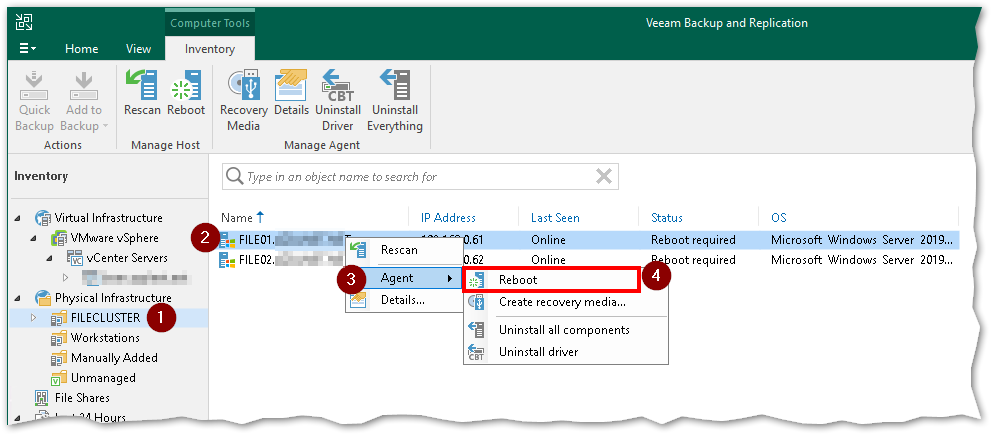Open the main application menu dropdown

click(x=28, y=49)
